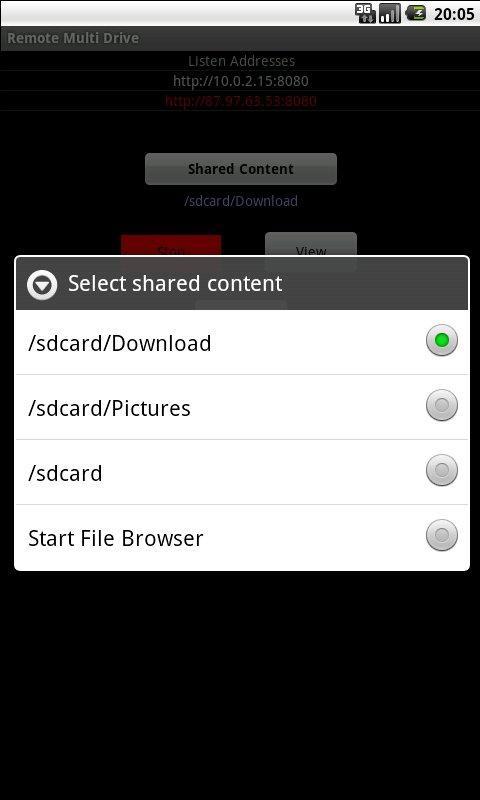
Task: Open the http://10.0.2.15:8080 address link
Action: coord(241,81)
